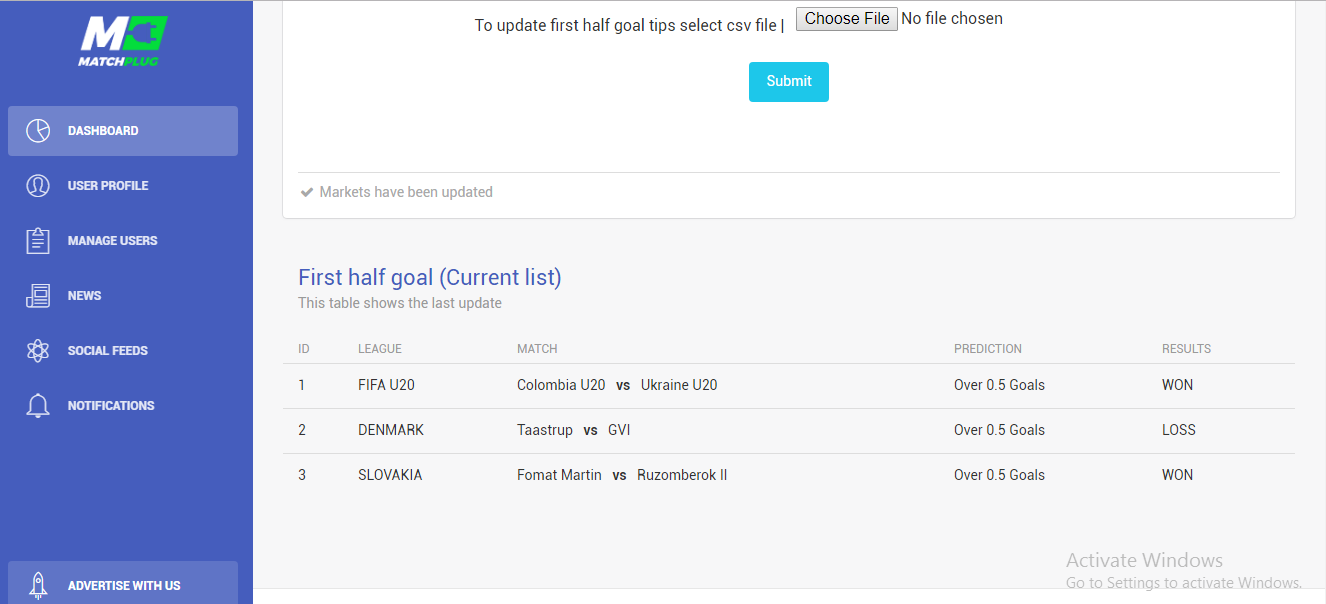Viewport: 1326px width, 604px height.
Task: Open the User Profile menu item
Action: 108,186
